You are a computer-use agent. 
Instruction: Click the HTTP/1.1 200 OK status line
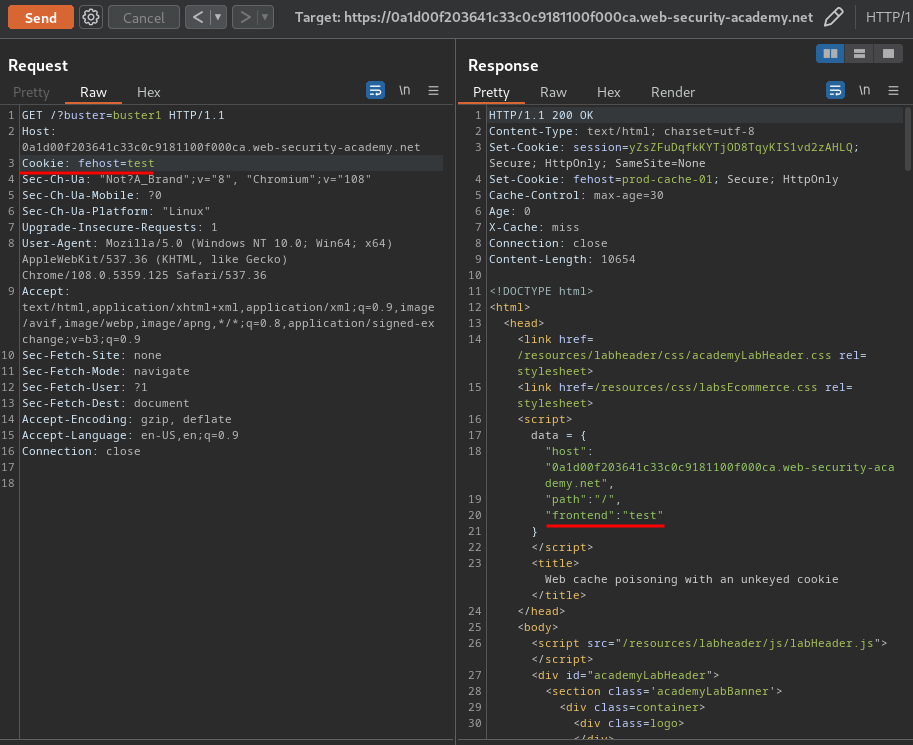(x=541, y=115)
